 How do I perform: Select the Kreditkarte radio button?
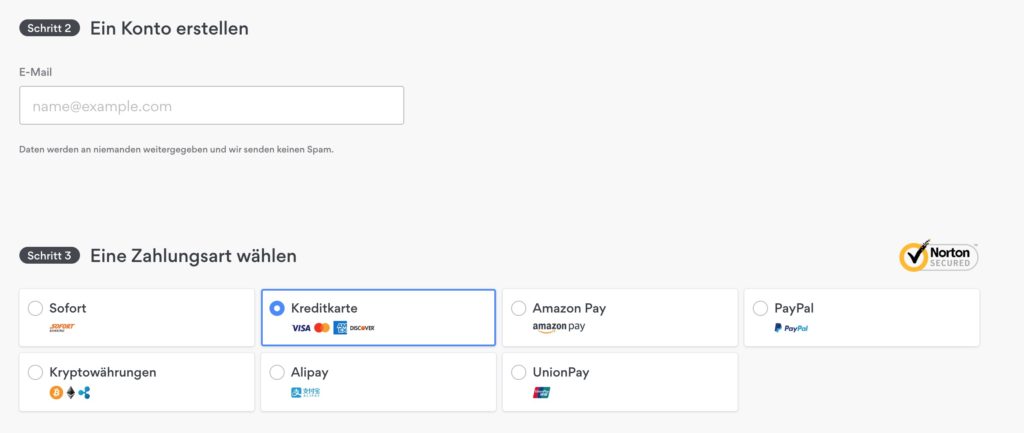click(277, 308)
